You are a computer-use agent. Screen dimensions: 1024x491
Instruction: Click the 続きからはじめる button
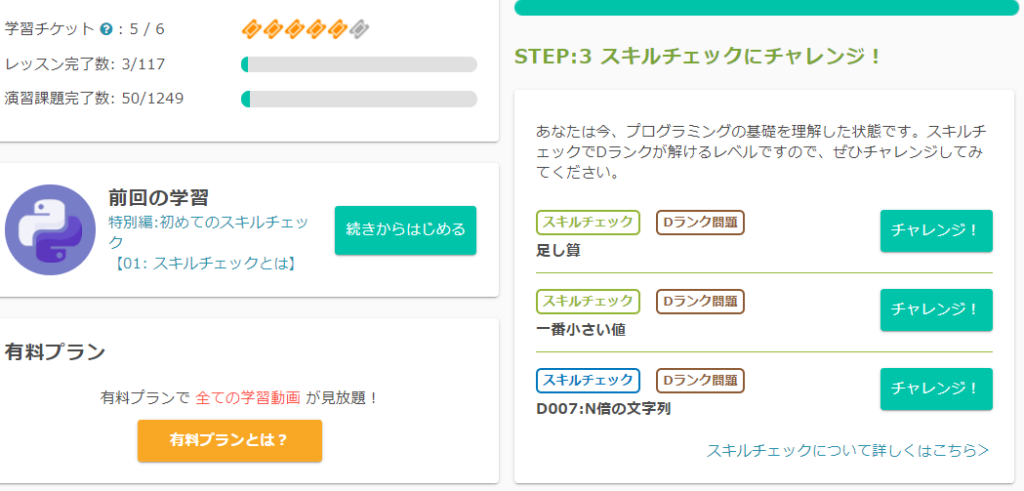406,230
